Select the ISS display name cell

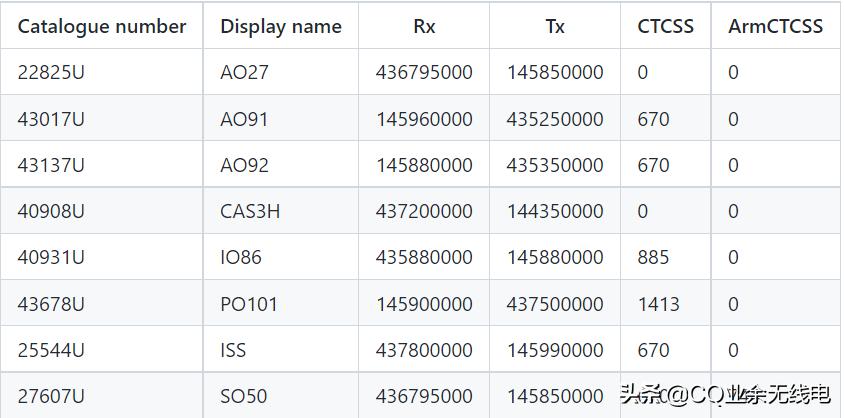[233, 350]
